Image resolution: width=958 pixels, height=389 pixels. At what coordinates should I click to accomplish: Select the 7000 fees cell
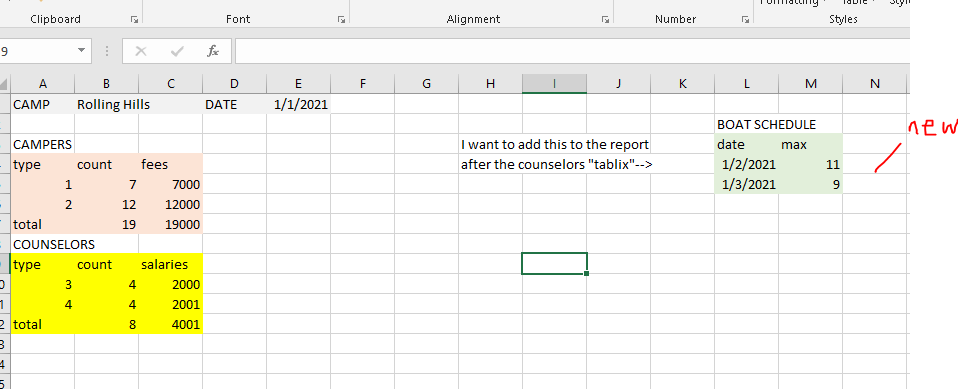tap(170, 184)
